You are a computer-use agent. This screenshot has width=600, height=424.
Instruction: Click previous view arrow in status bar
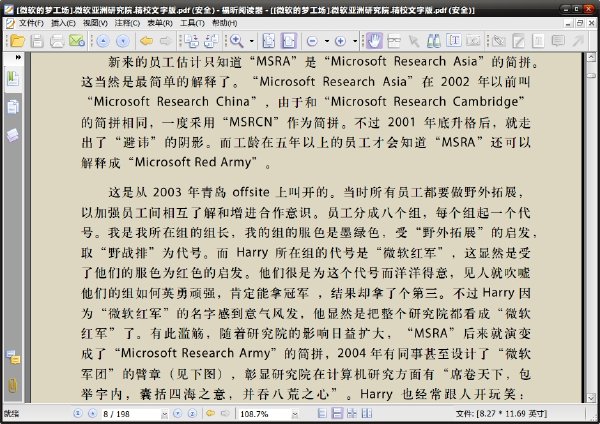click(210, 413)
